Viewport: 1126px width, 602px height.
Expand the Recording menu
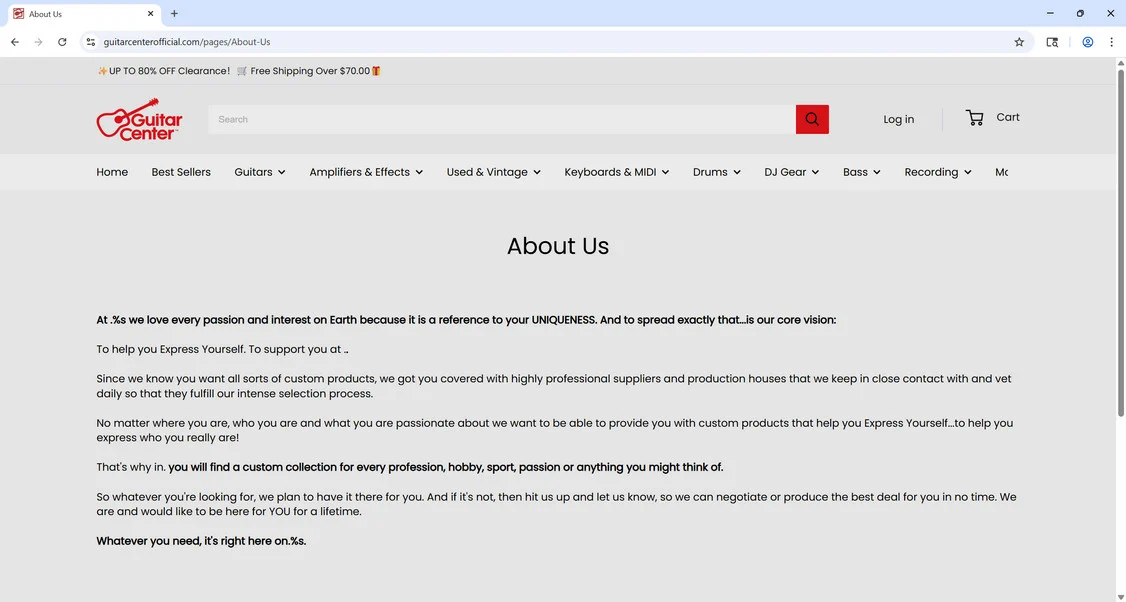[938, 172]
